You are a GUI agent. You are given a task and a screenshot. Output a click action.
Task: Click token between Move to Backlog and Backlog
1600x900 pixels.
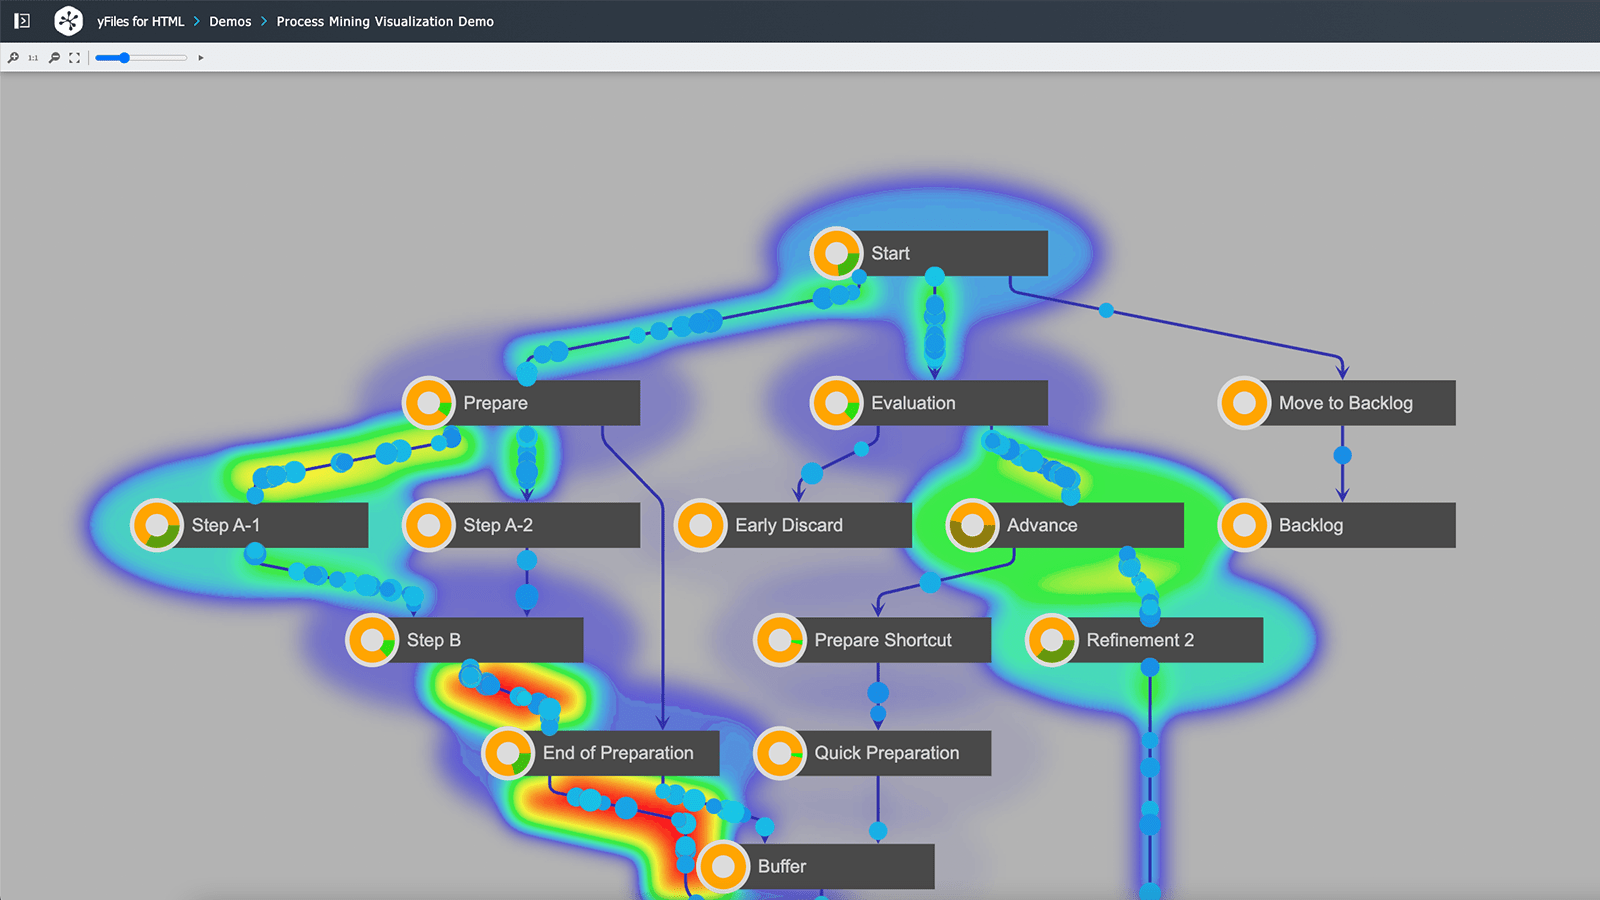1343,455
